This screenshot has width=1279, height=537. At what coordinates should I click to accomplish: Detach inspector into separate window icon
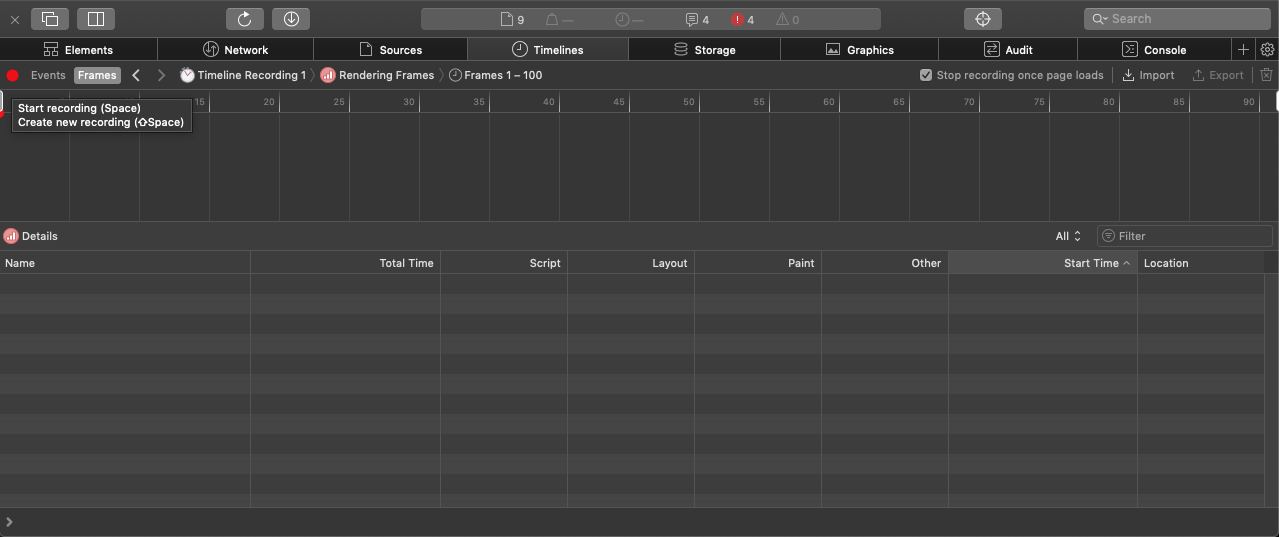(x=50, y=19)
